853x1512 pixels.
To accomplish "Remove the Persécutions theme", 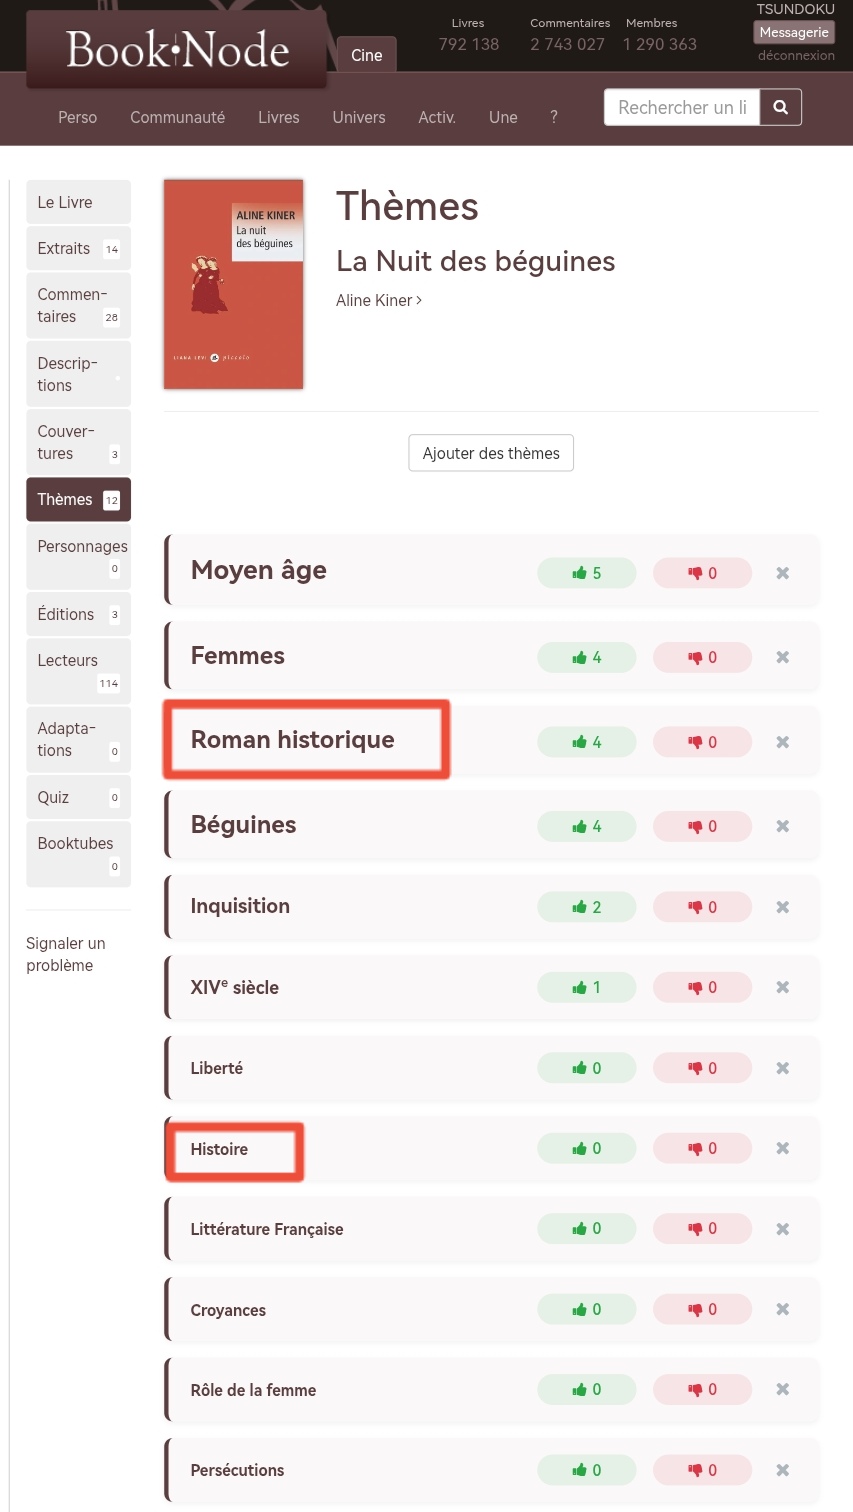I will pyautogui.click(x=783, y=1470).
